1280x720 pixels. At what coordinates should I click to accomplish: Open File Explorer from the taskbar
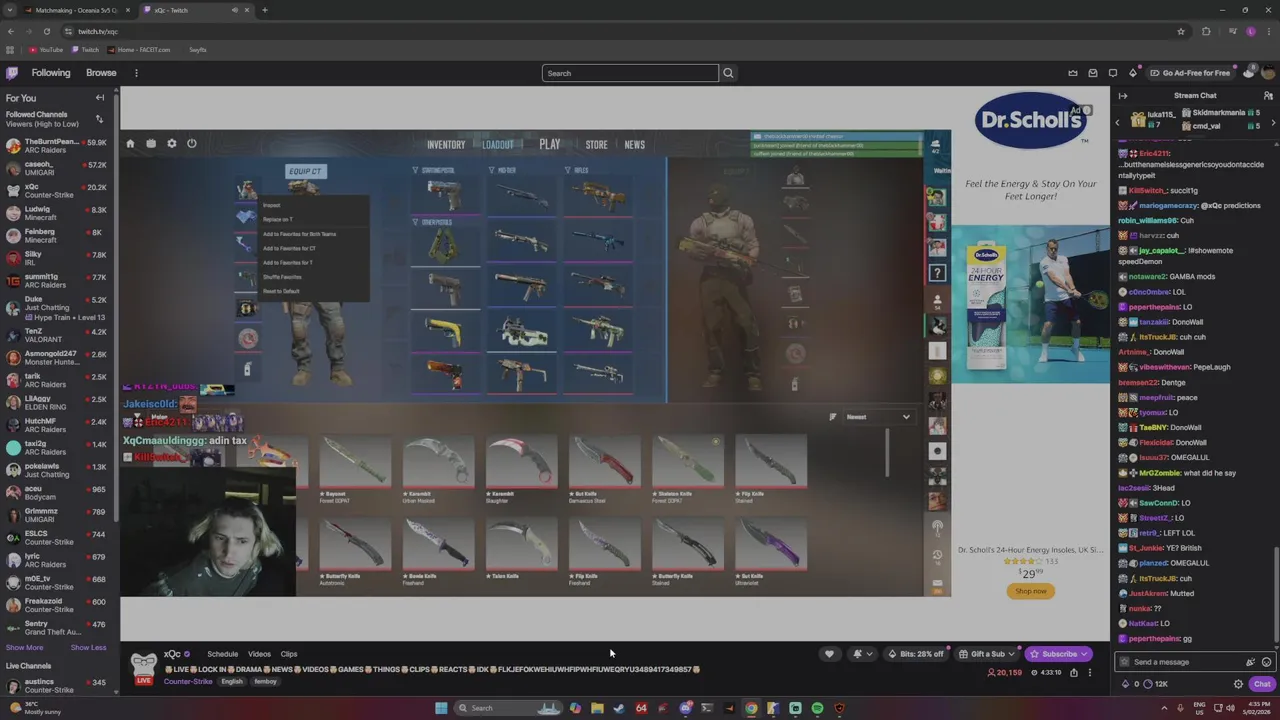click(x=597, y=708)
